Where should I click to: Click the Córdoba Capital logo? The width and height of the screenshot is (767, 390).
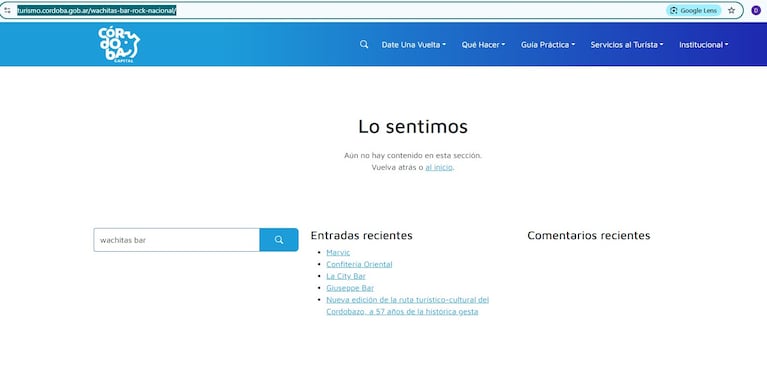point(118,45)
